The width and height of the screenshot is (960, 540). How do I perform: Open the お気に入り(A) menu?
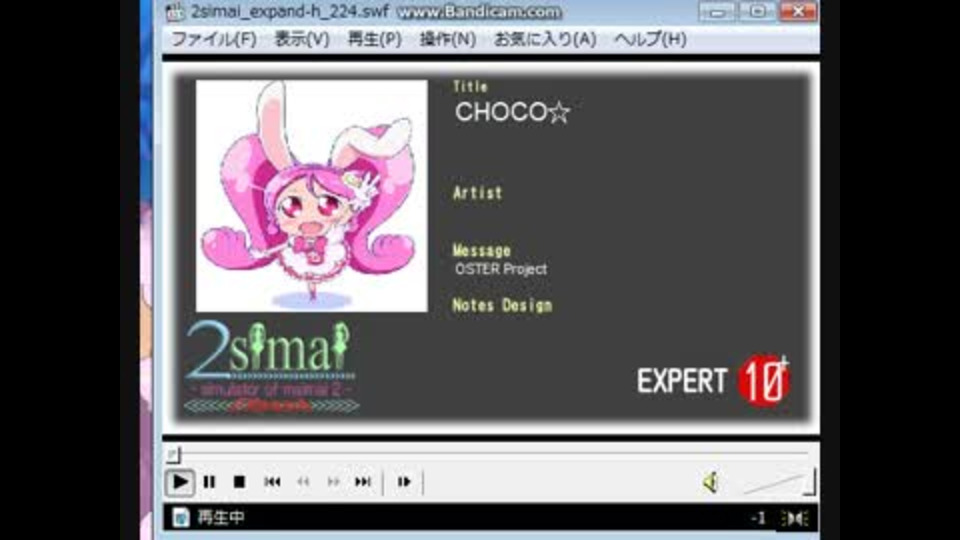tap(545, 39)
